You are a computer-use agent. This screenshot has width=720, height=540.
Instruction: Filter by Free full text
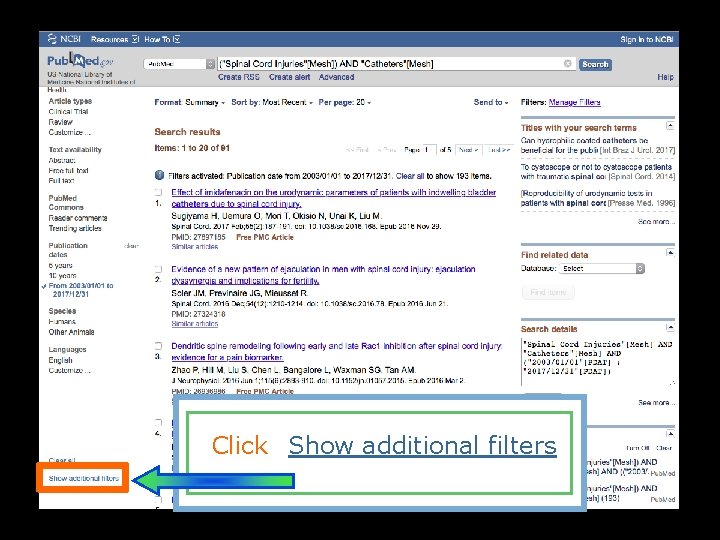point(68,170)
